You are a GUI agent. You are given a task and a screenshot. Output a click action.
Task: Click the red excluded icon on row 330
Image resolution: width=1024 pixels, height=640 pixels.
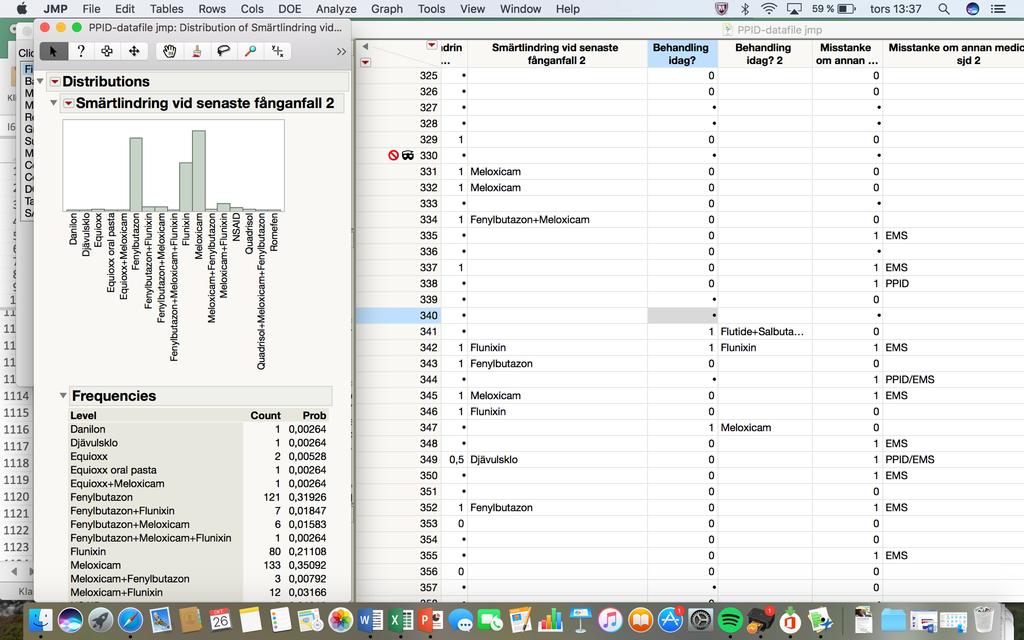tap(393, 155)
